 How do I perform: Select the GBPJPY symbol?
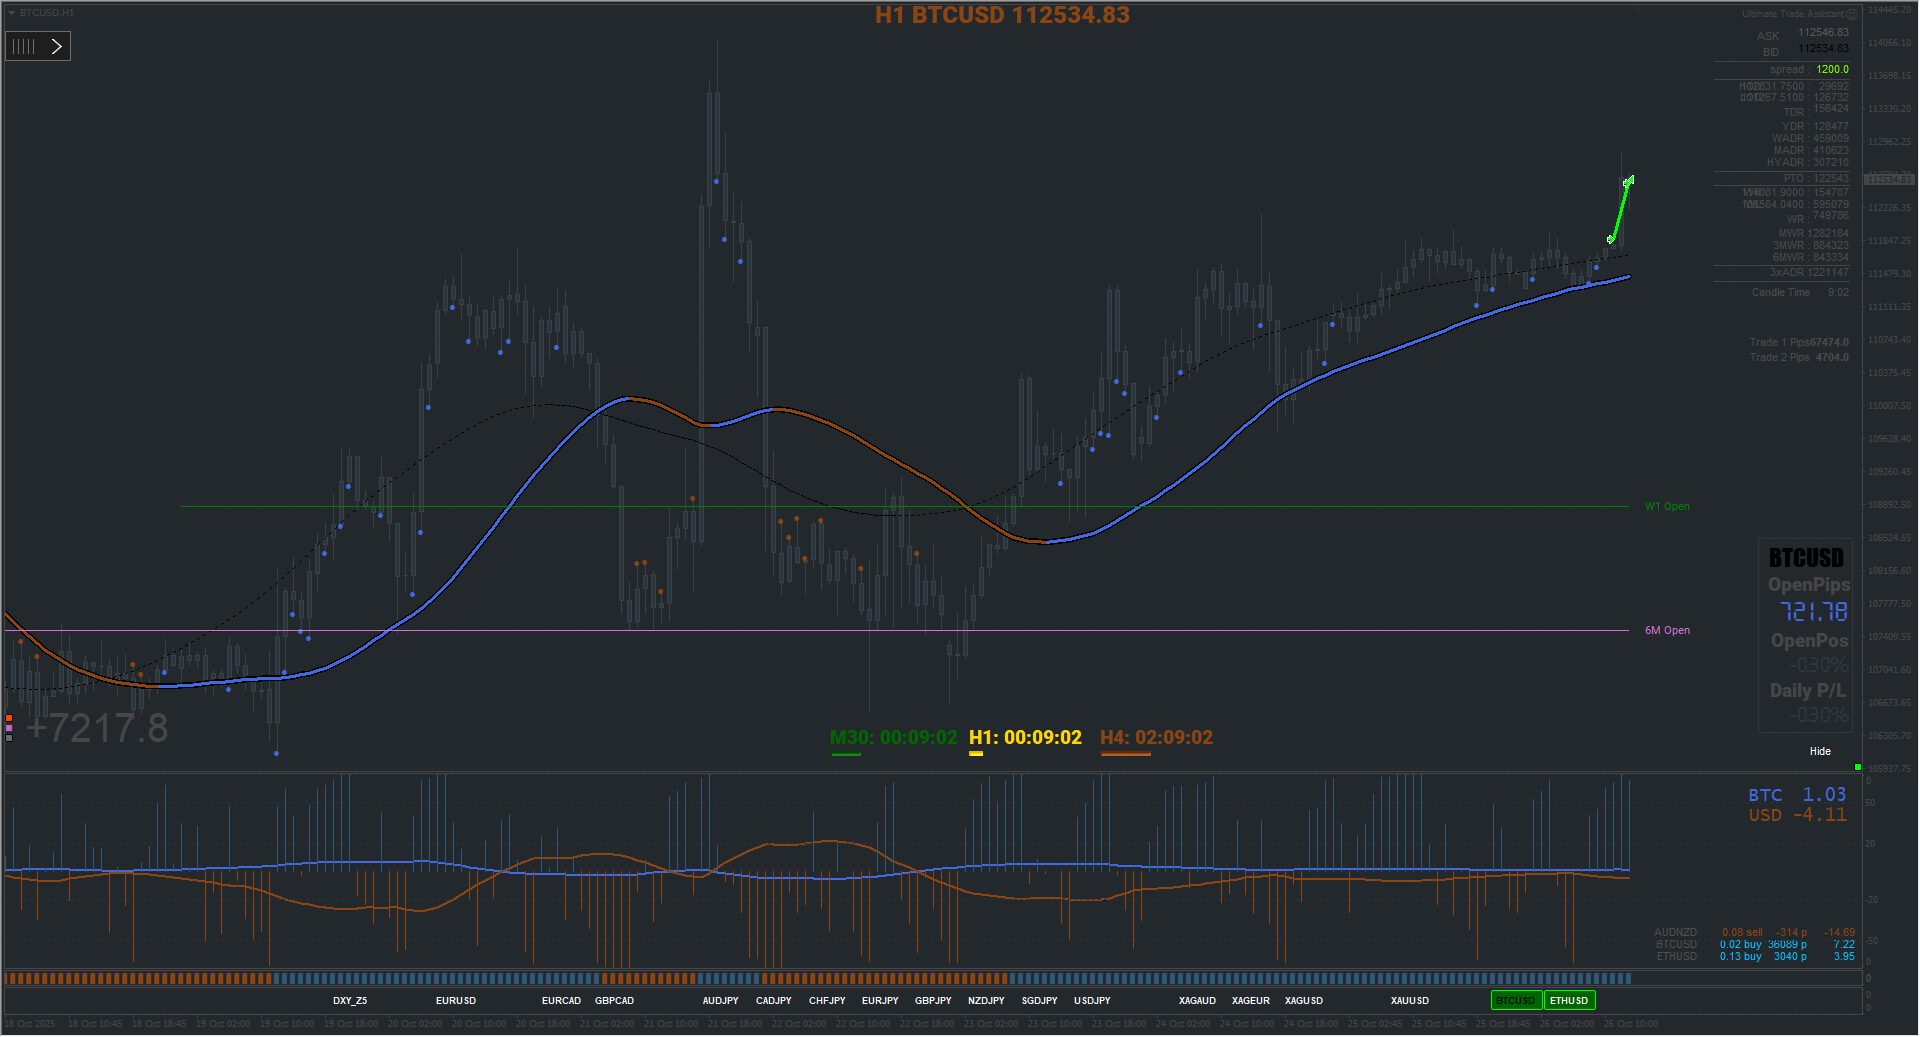coord(933,1000)
